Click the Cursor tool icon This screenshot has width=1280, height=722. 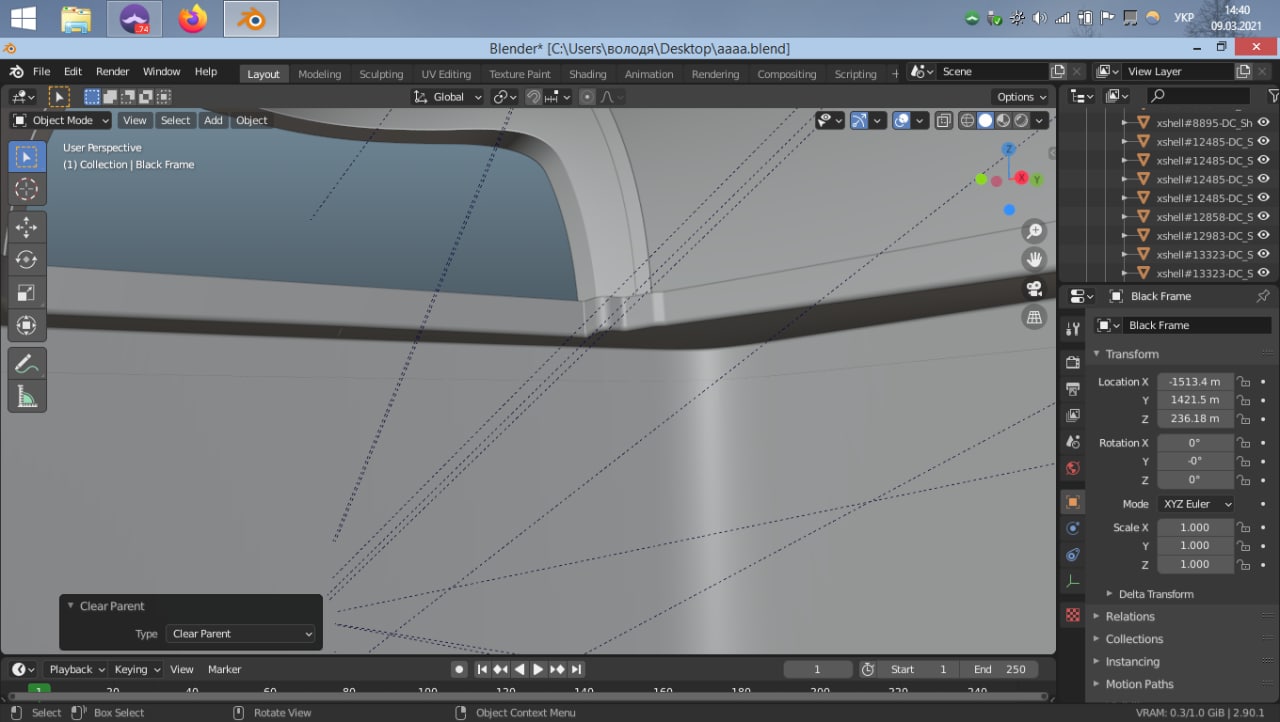26,189
